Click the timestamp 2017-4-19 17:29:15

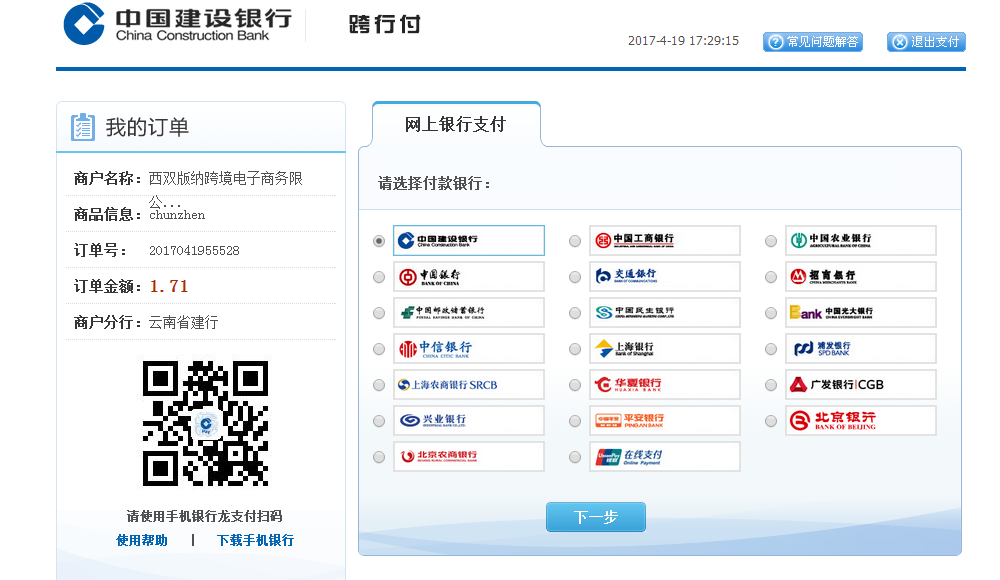coord(684,41)
